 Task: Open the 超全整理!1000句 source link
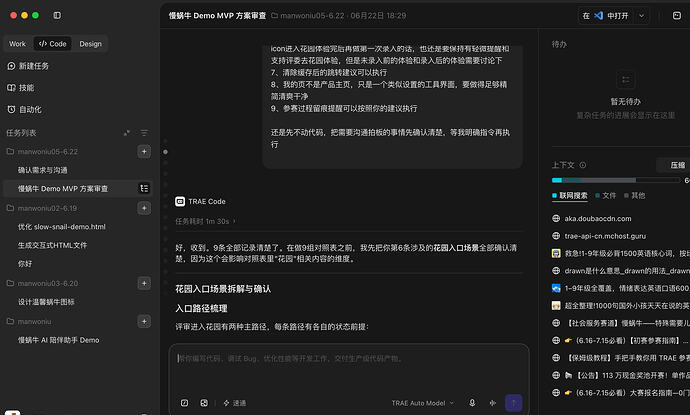[x=621, y=305]
